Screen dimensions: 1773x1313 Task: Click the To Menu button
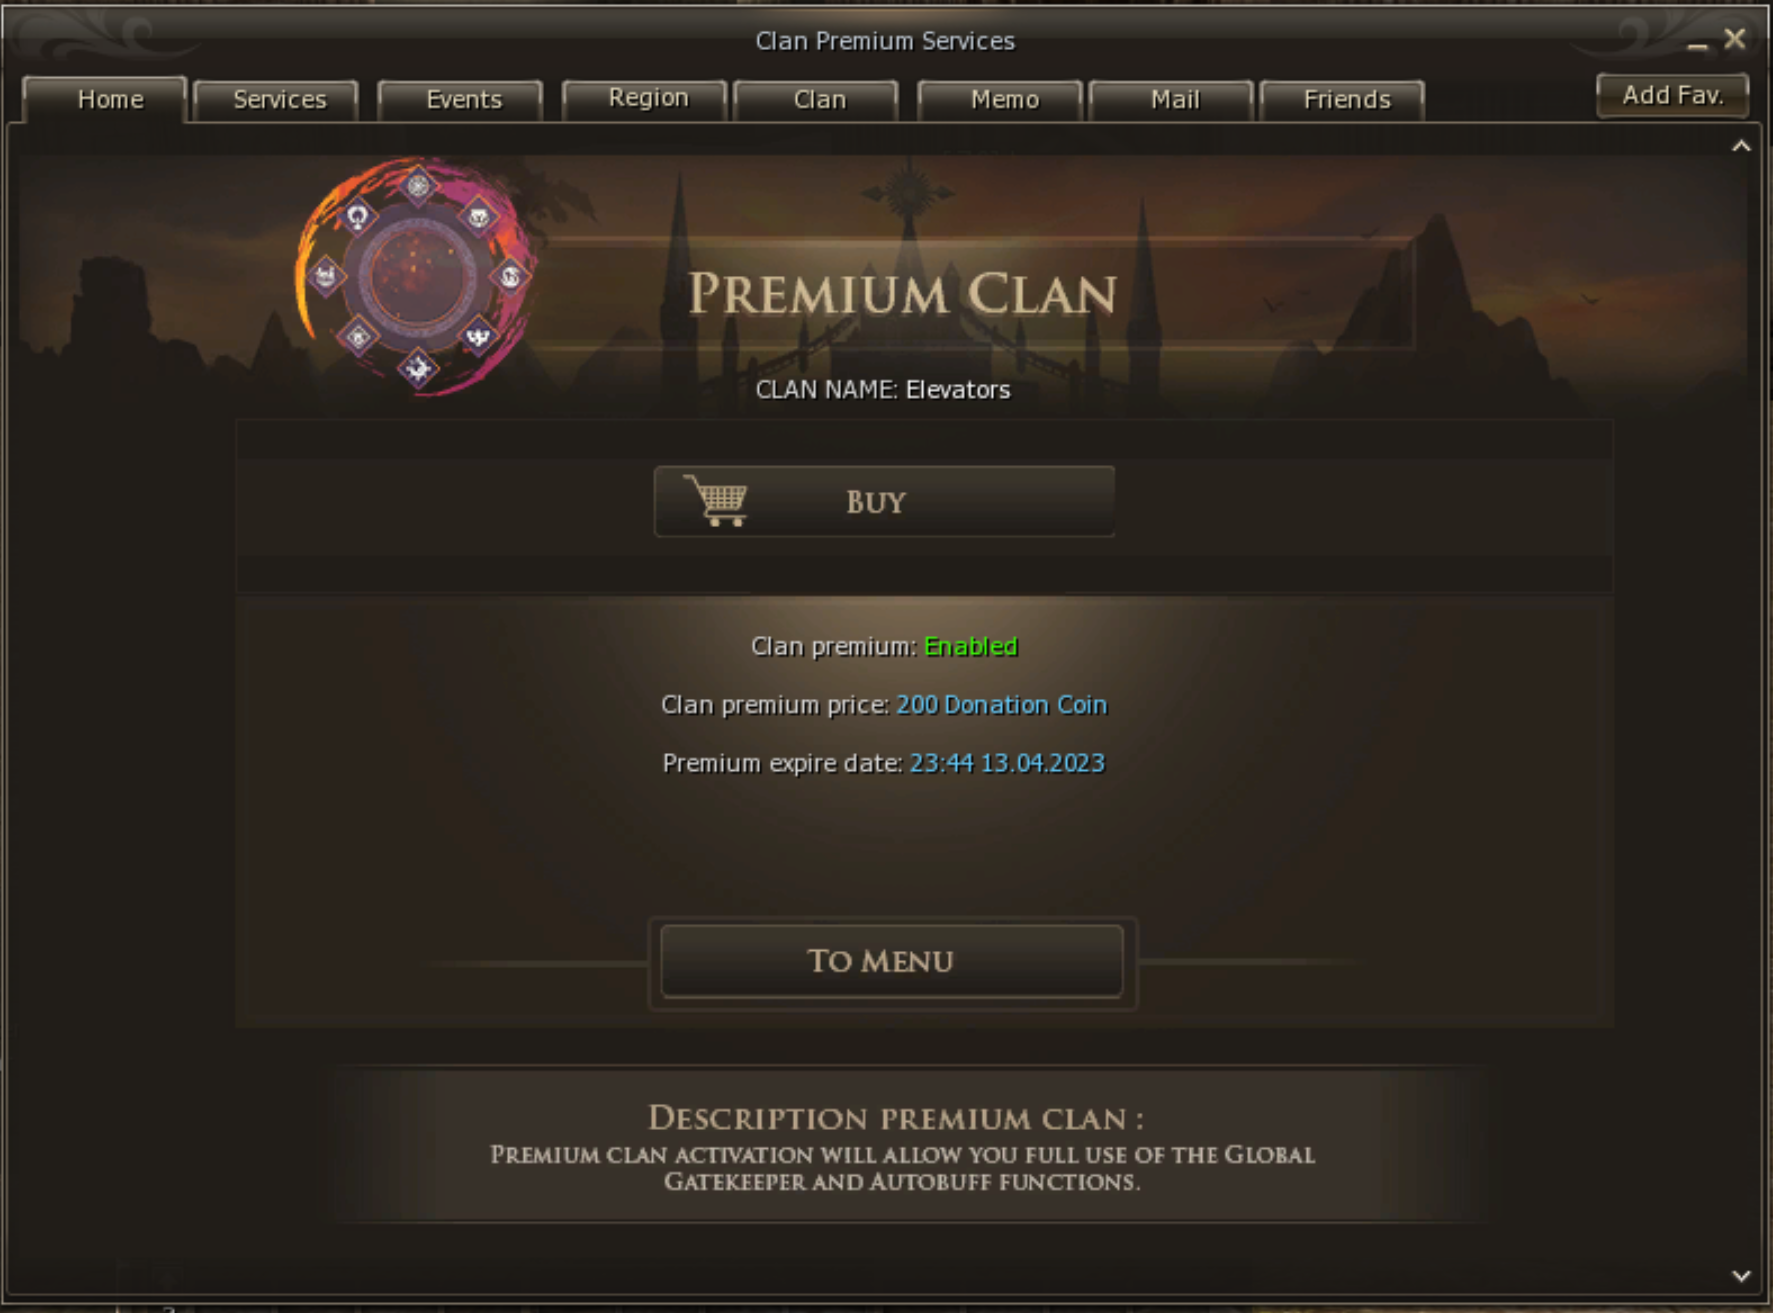pyautogui.click(x=892, y=961)
